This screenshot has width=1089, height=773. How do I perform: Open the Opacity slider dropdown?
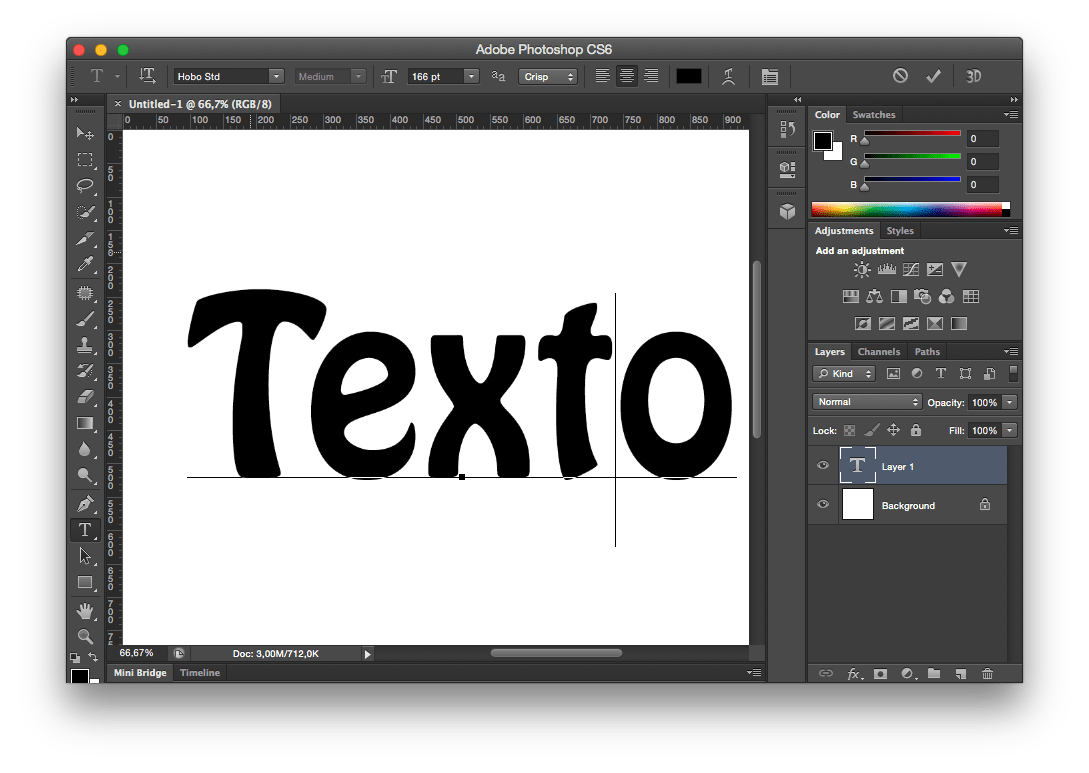1010,402
